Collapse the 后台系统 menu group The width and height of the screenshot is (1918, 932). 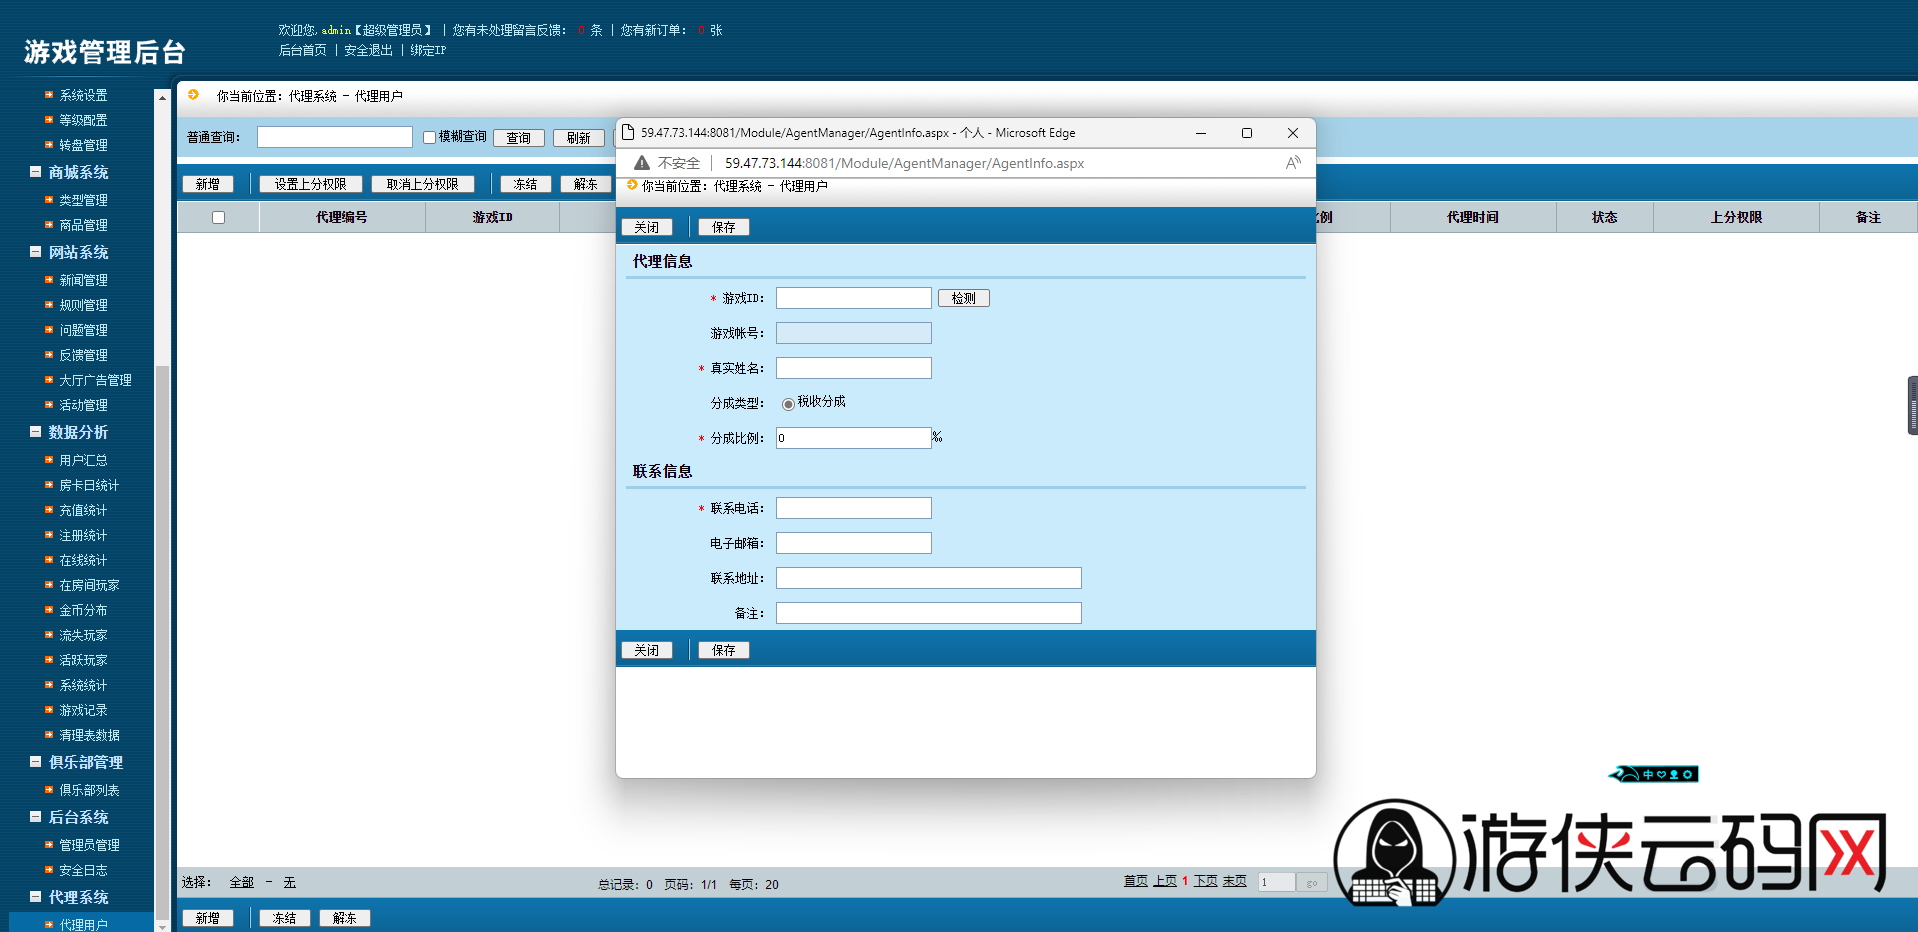tap(35, 817)
